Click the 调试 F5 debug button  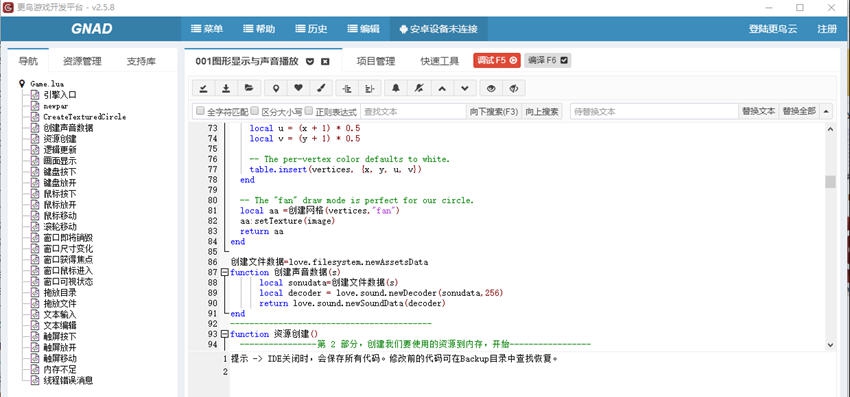[x=497, y=61]
